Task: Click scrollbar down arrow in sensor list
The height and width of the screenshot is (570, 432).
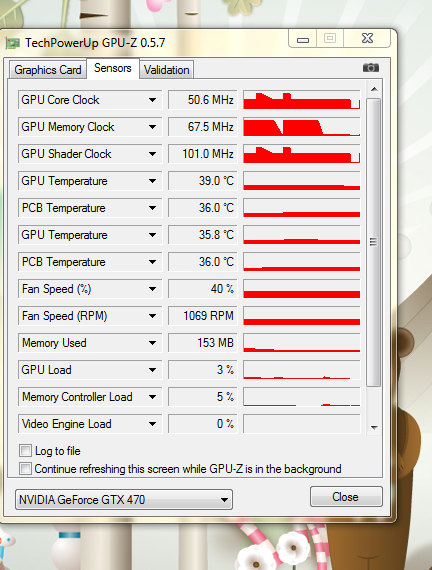Action: (x=374, y=428)
